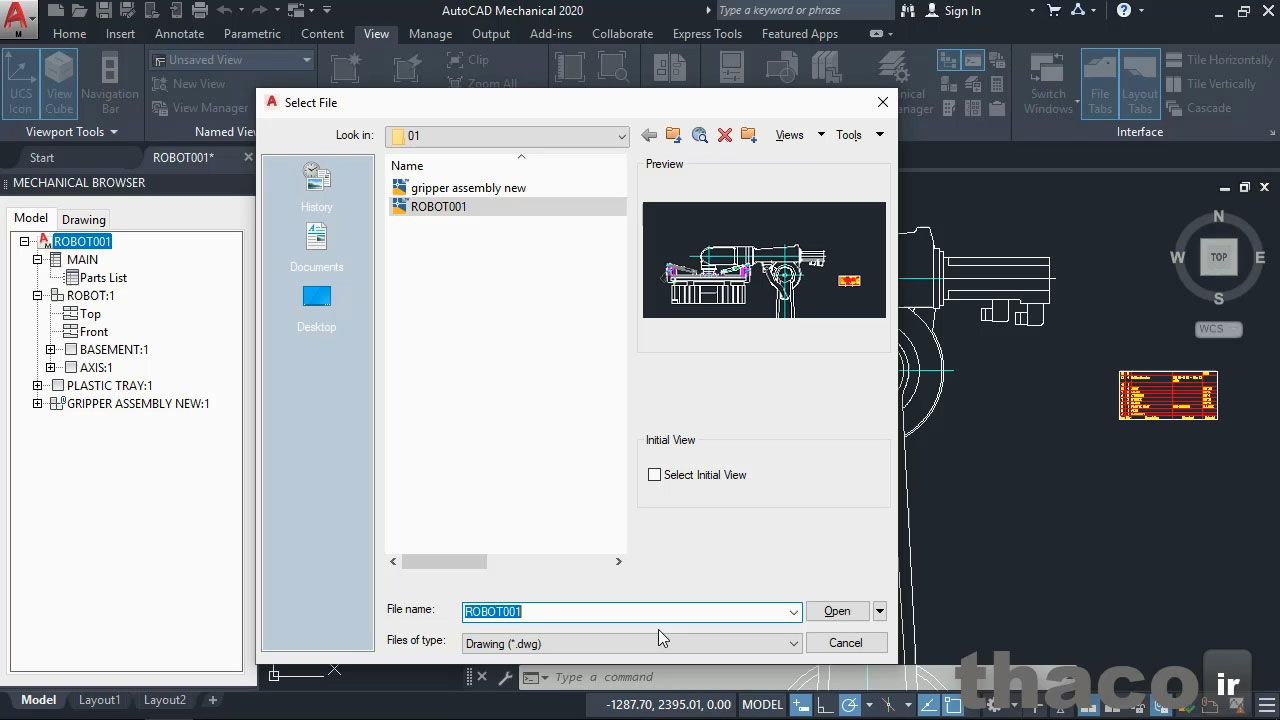
Task: Expand the PLASTIC TRAY:1 tree node
Action: click(38, 386)
